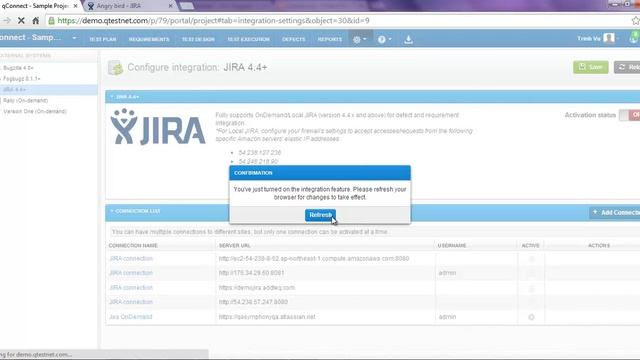Click admin username in Jira OnDemand row
Viewport: 640px width, 360px height.
(447, 317)
